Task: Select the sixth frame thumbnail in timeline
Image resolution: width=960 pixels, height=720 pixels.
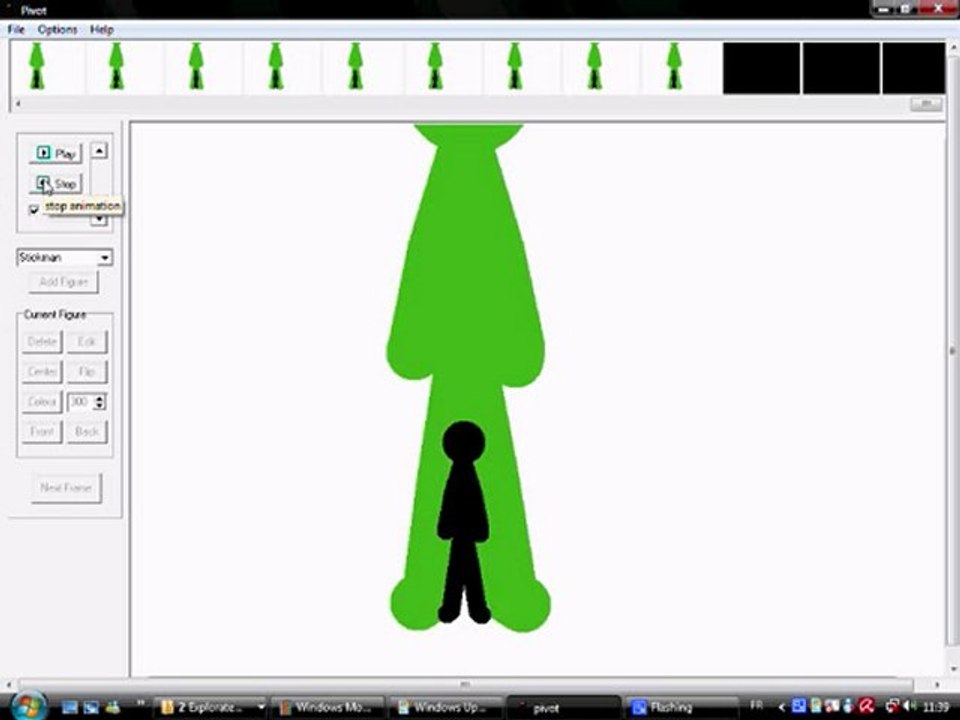Action: (x=443, y=67)
